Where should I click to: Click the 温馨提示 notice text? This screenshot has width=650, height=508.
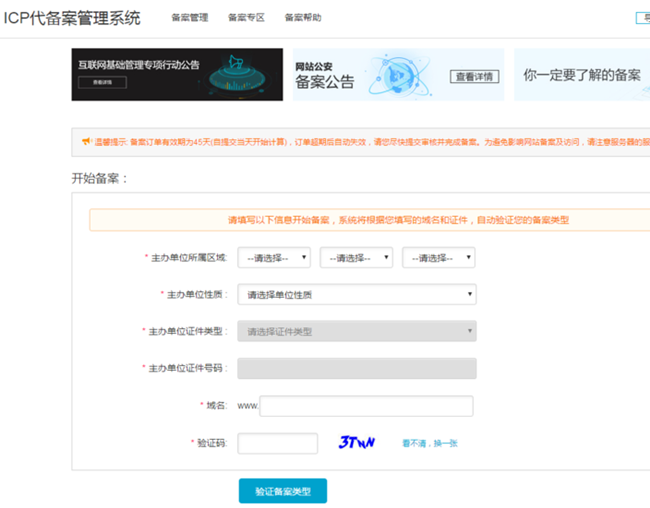coord(372,142)
